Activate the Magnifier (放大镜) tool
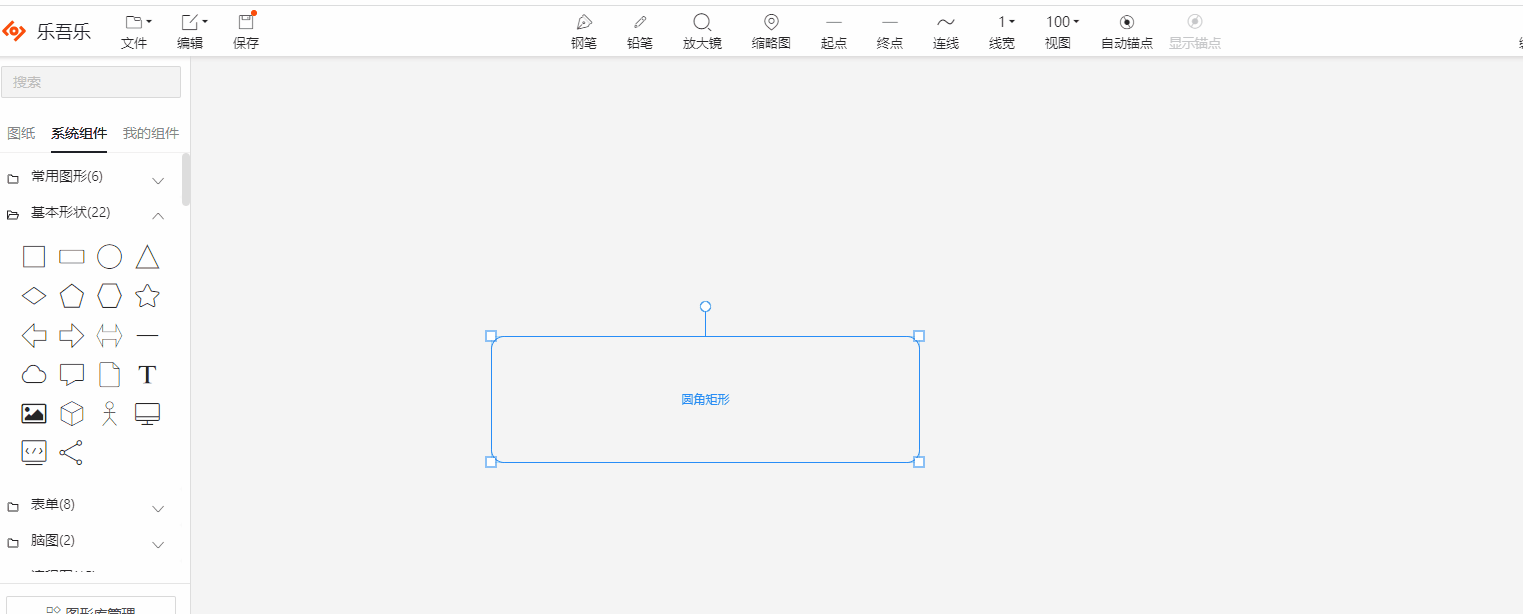 pyautogui.click(x=702, y=30)
